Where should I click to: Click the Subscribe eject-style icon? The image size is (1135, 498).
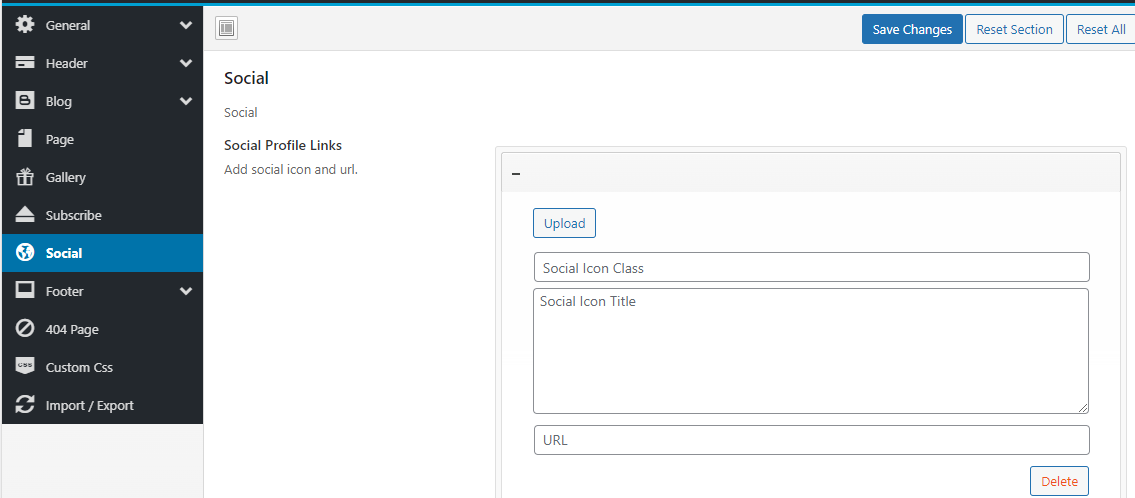pos(25,215)
